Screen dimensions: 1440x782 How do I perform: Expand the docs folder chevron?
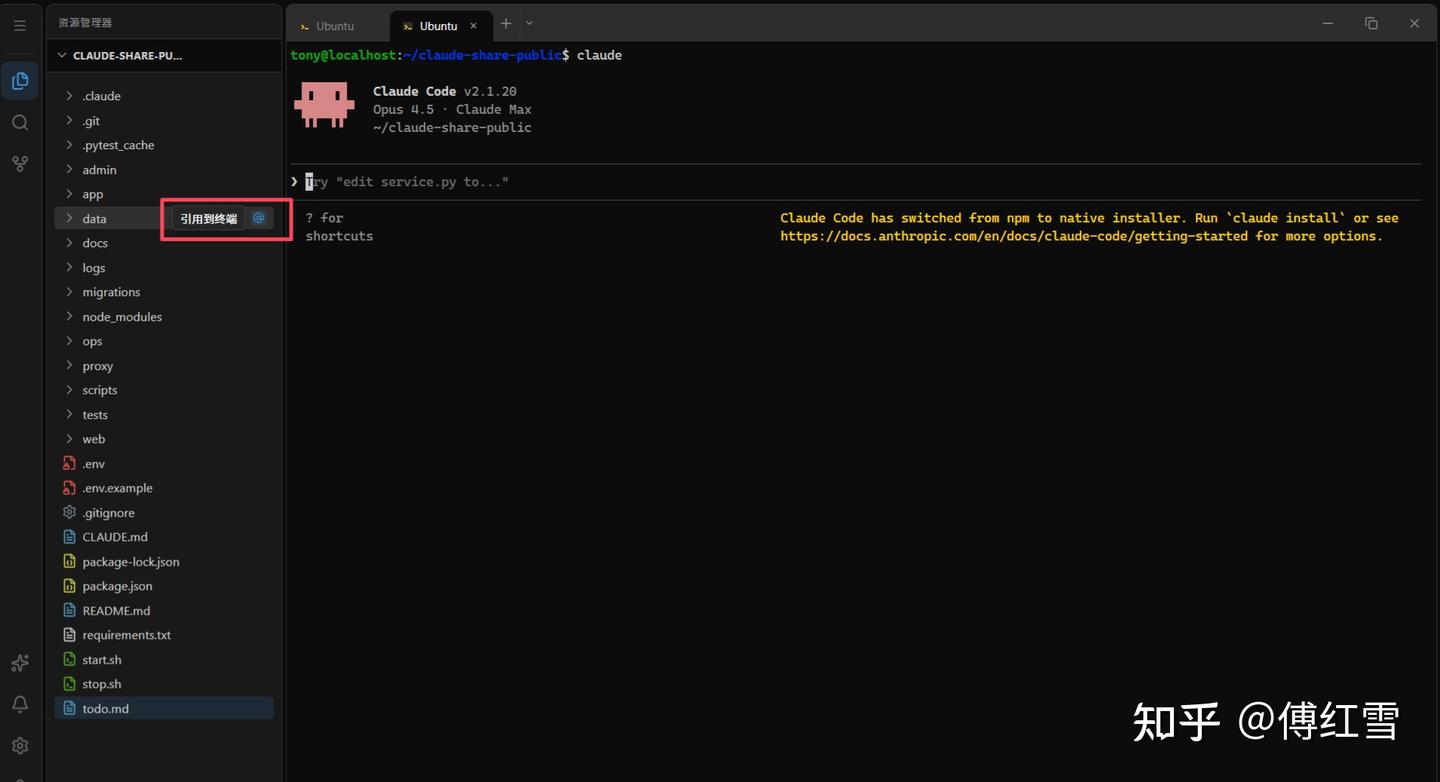click(69, 243)
